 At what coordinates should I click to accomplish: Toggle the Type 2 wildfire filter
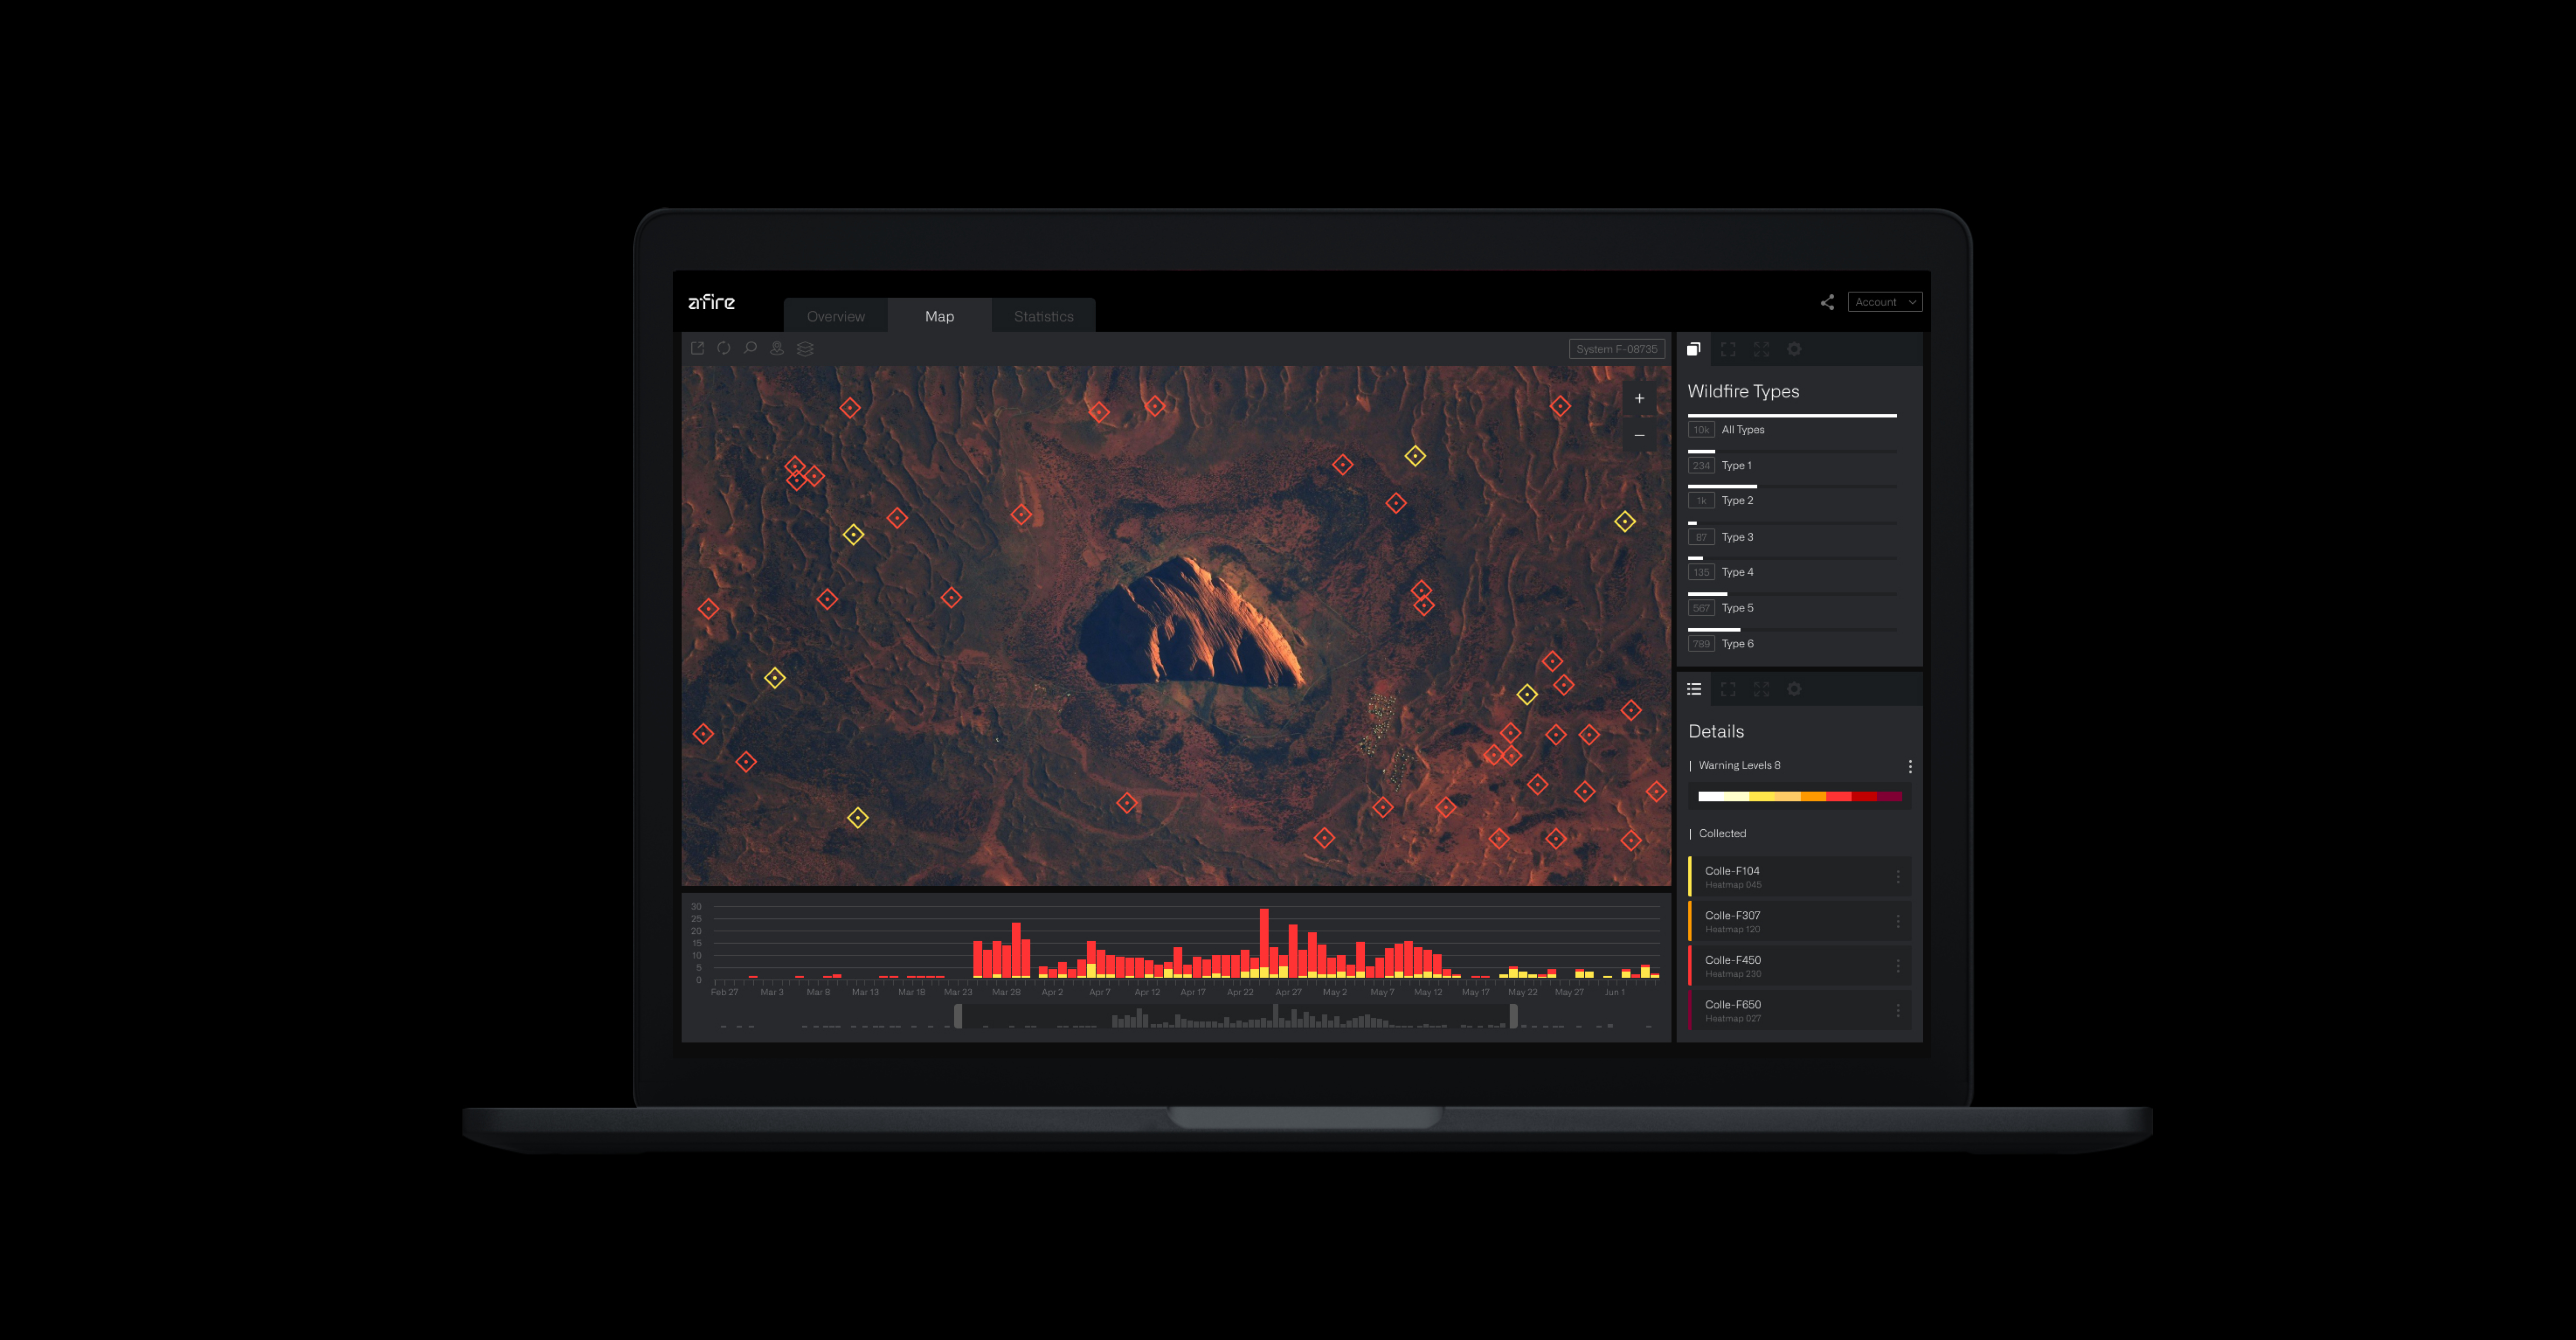(1738, 500)
